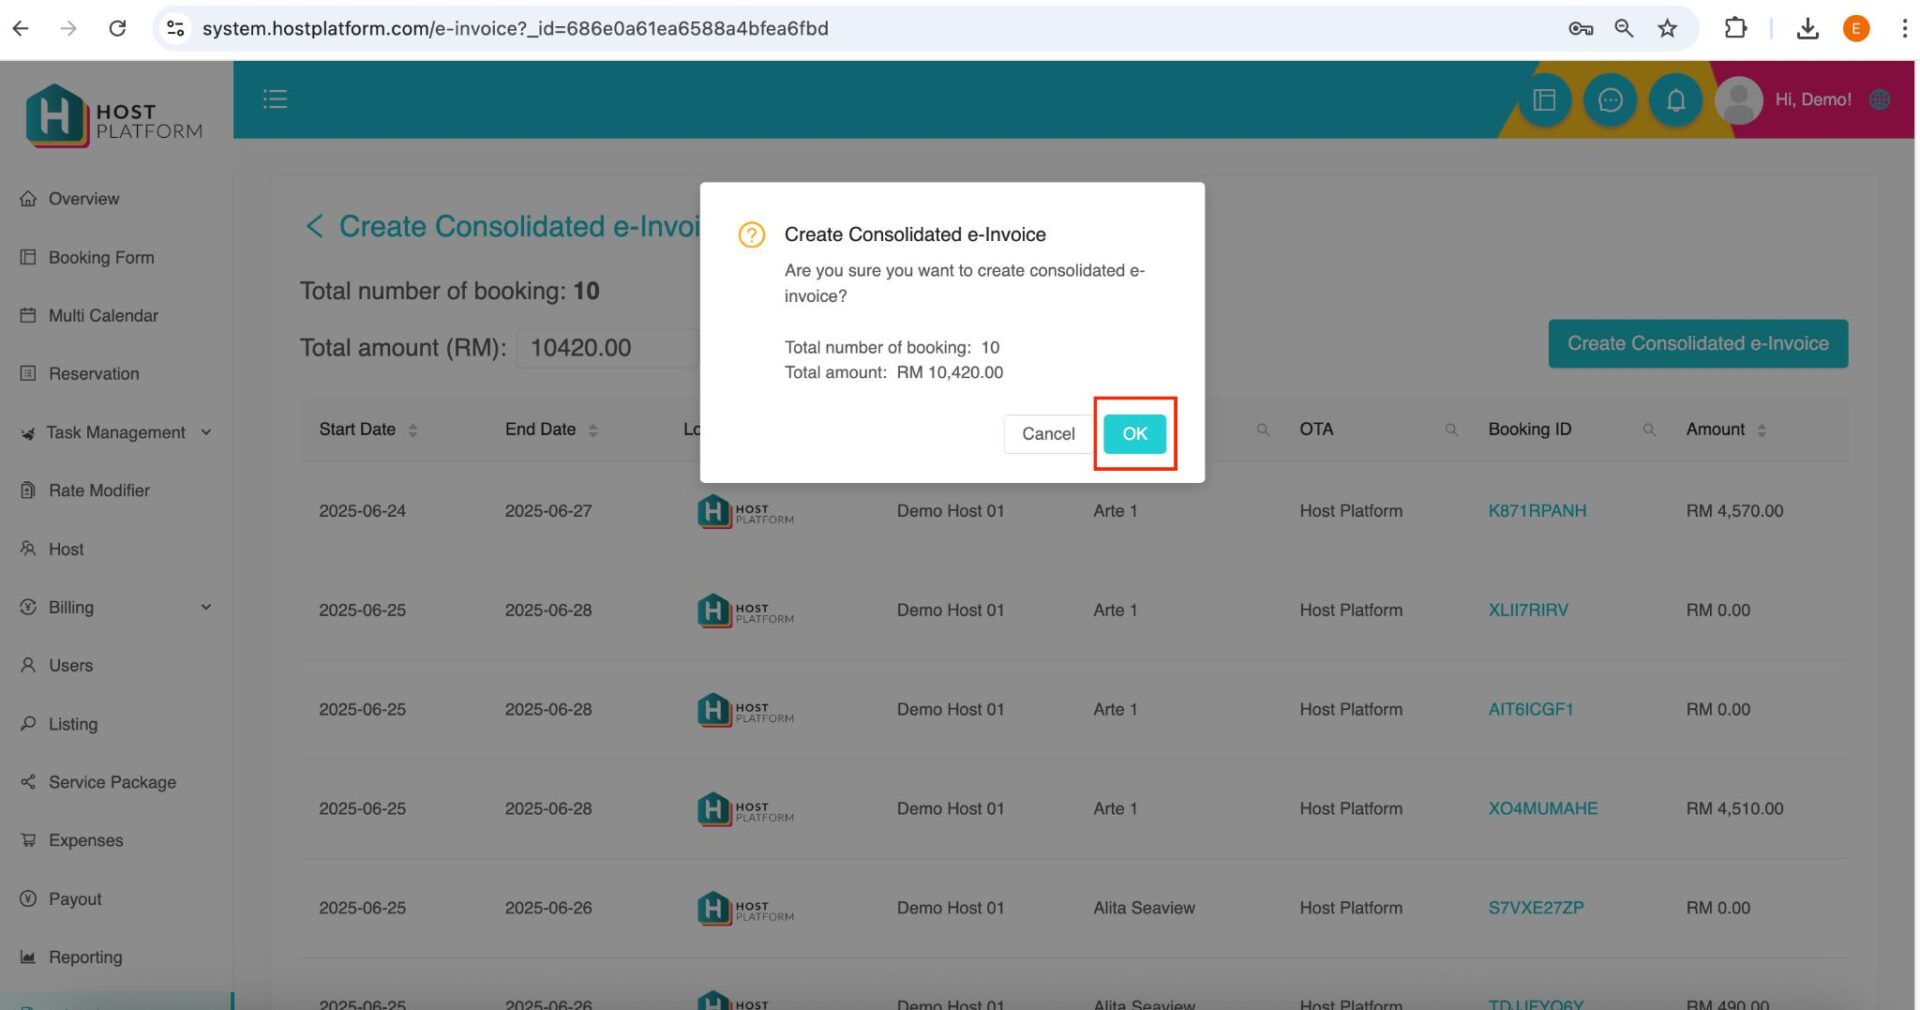
Task: Open the layout panel icon in header
Action: 1544,100
